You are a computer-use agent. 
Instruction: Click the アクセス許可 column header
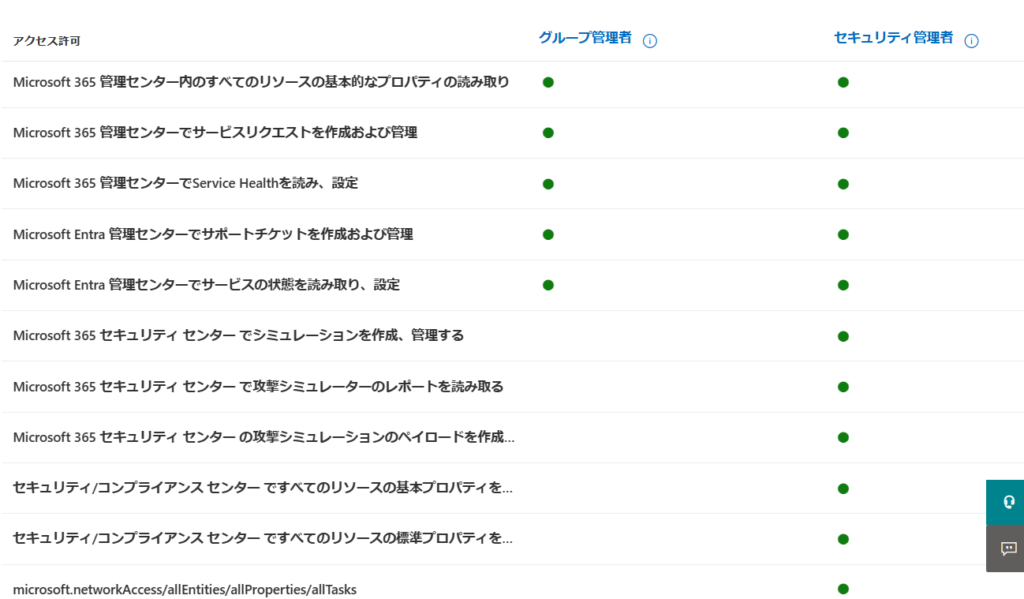click(x=46, y=41)
